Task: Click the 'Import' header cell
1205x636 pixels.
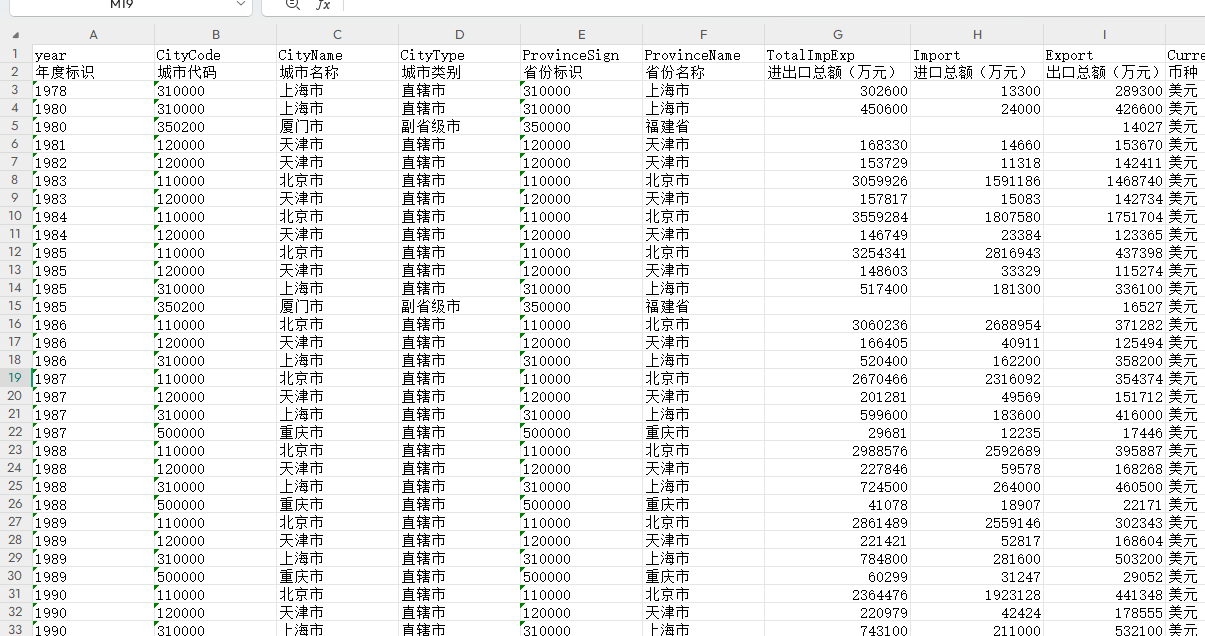Action: coord(977,55)
